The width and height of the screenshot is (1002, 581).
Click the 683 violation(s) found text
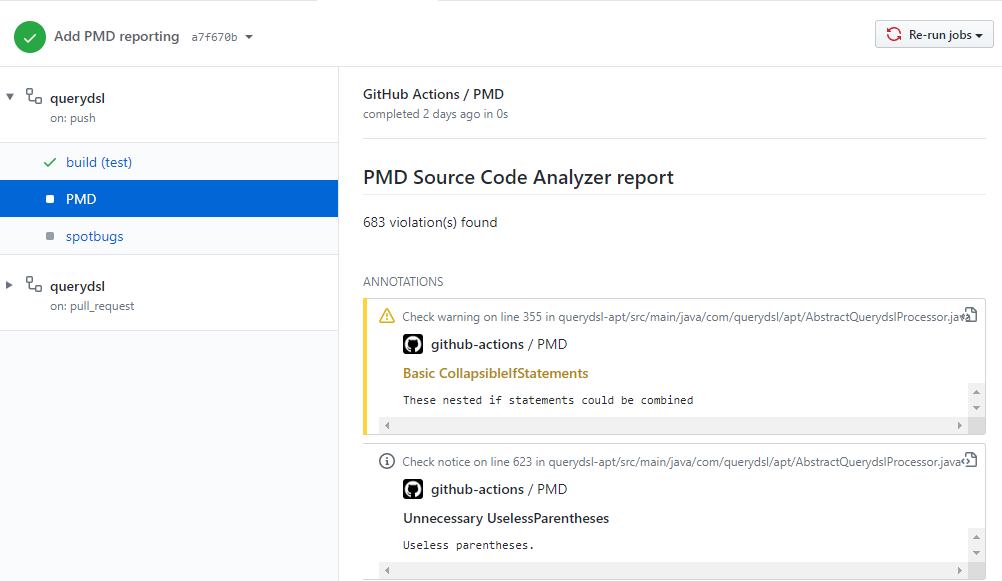tap(430, 222)
